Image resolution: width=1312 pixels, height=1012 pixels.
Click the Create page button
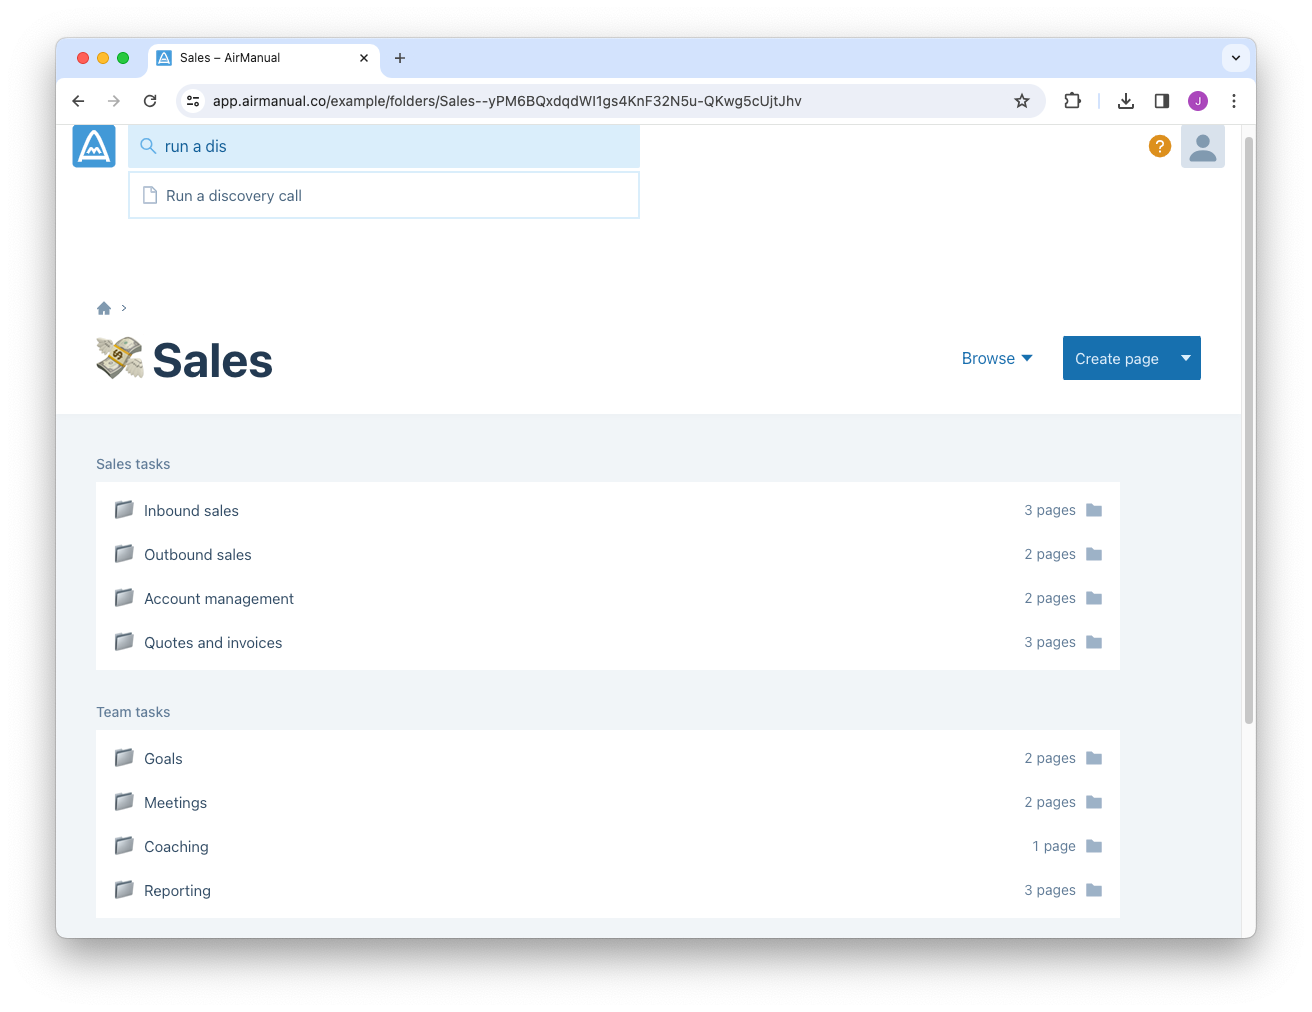(x=1117, y=358)
